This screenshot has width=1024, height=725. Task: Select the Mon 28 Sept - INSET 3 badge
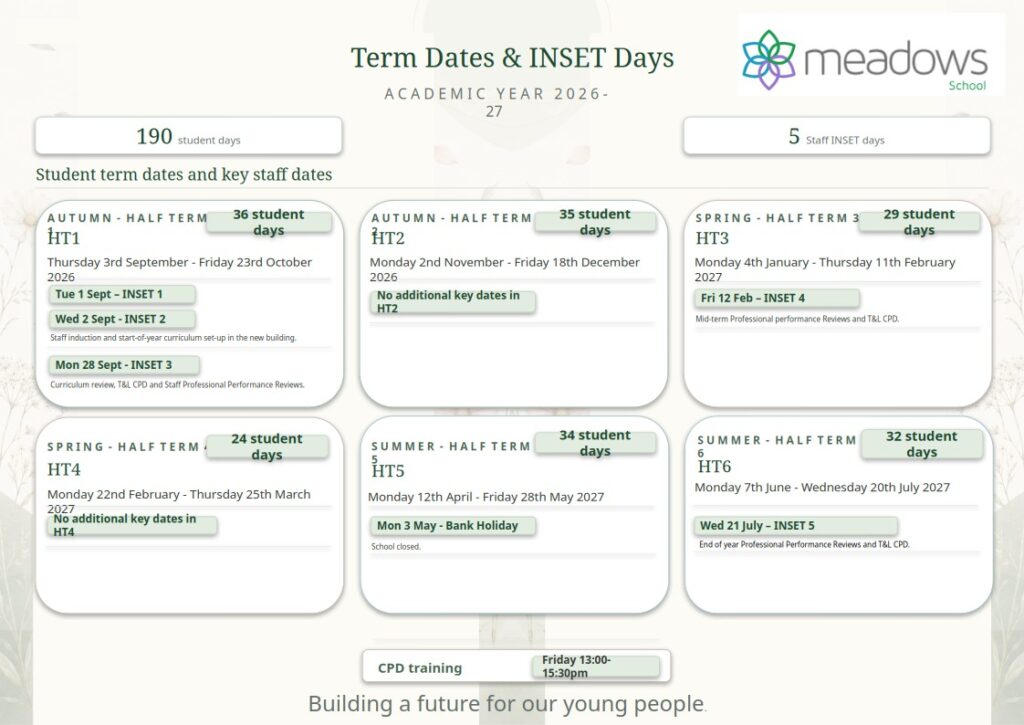point(124,365)
